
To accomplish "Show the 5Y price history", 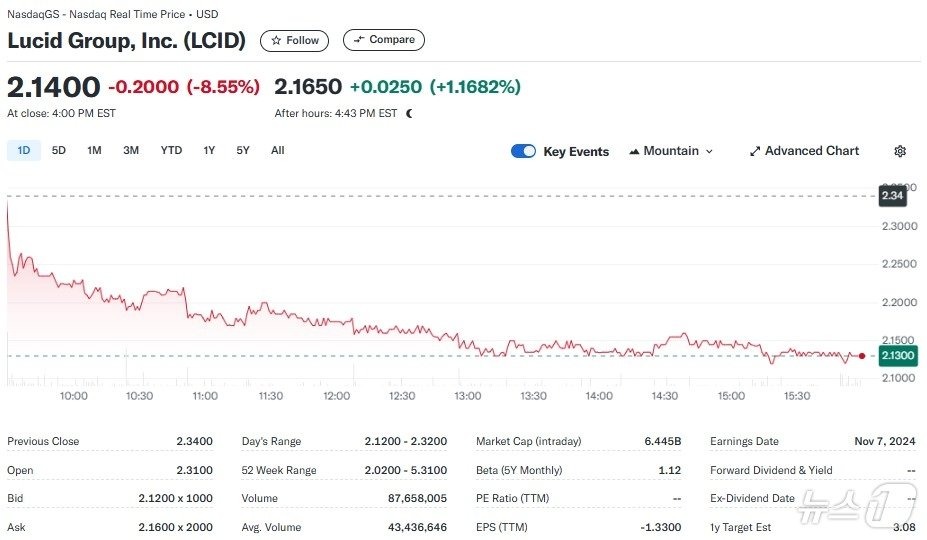I will click(243, 150).
